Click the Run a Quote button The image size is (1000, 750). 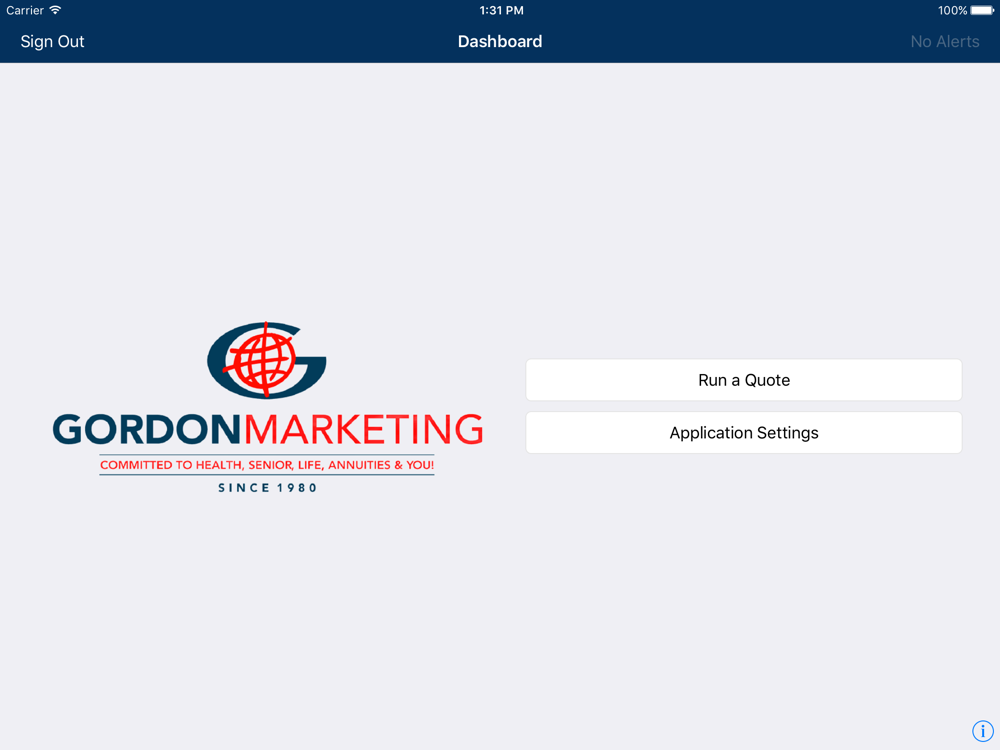click(744, 380)
